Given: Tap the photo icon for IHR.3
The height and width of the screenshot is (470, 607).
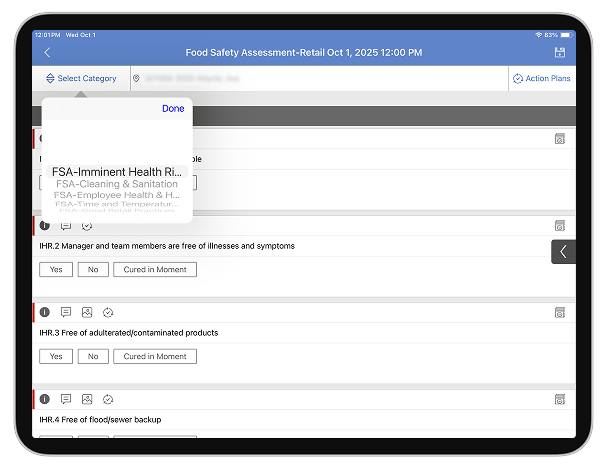Looking at the screenshot, I should [87, 312].
